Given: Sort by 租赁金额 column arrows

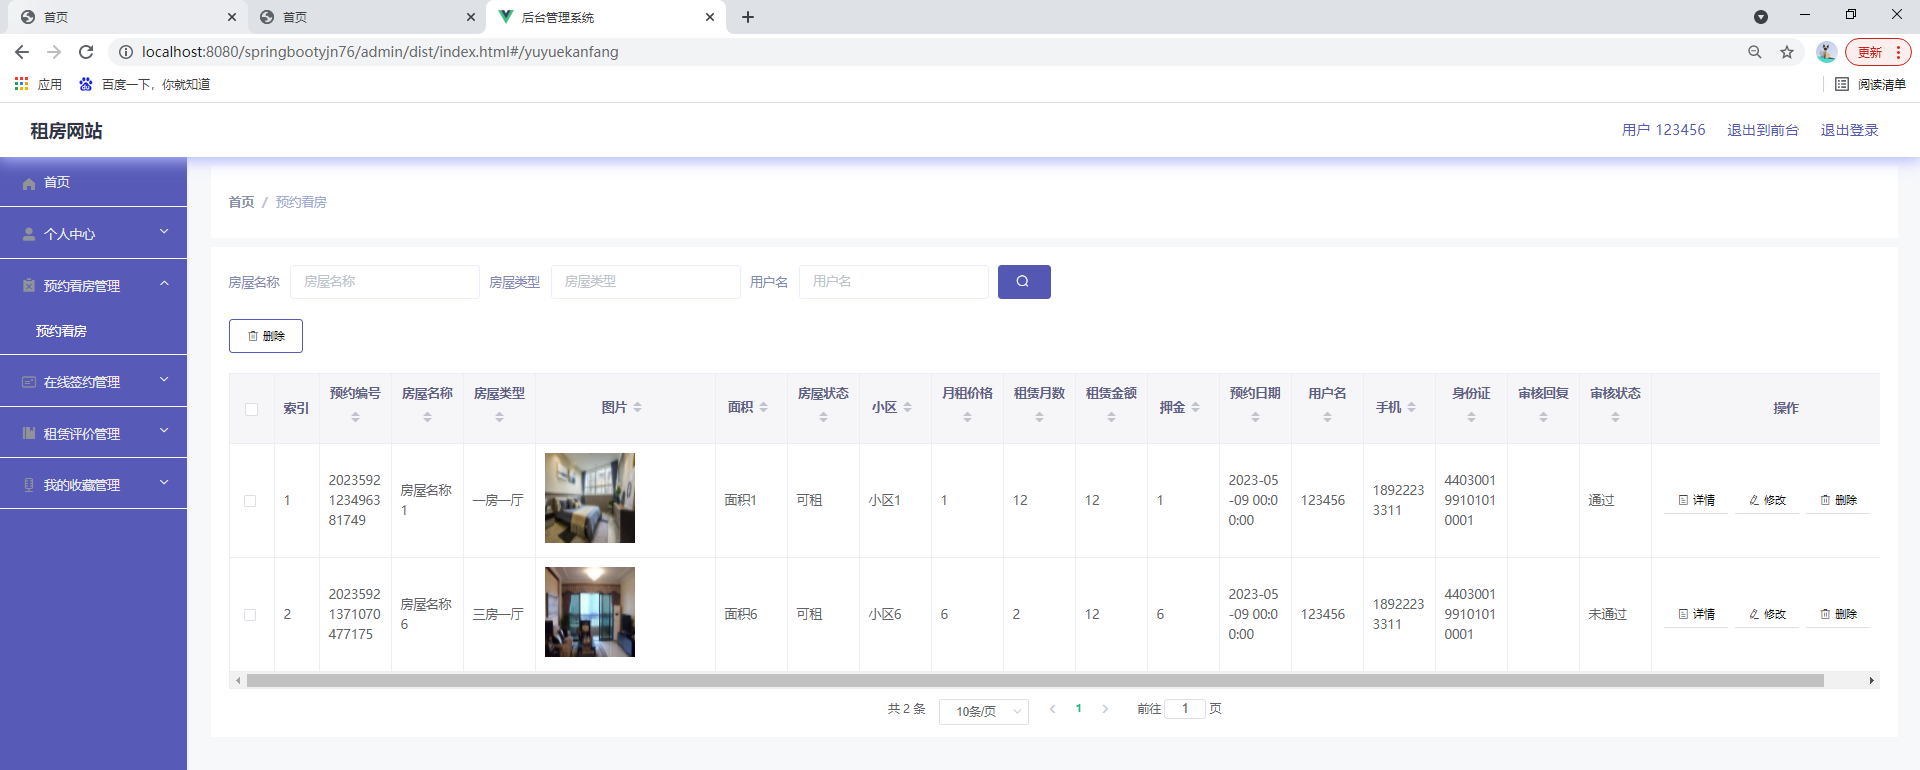Looking at the screenshot, I should coord(1111,417).
